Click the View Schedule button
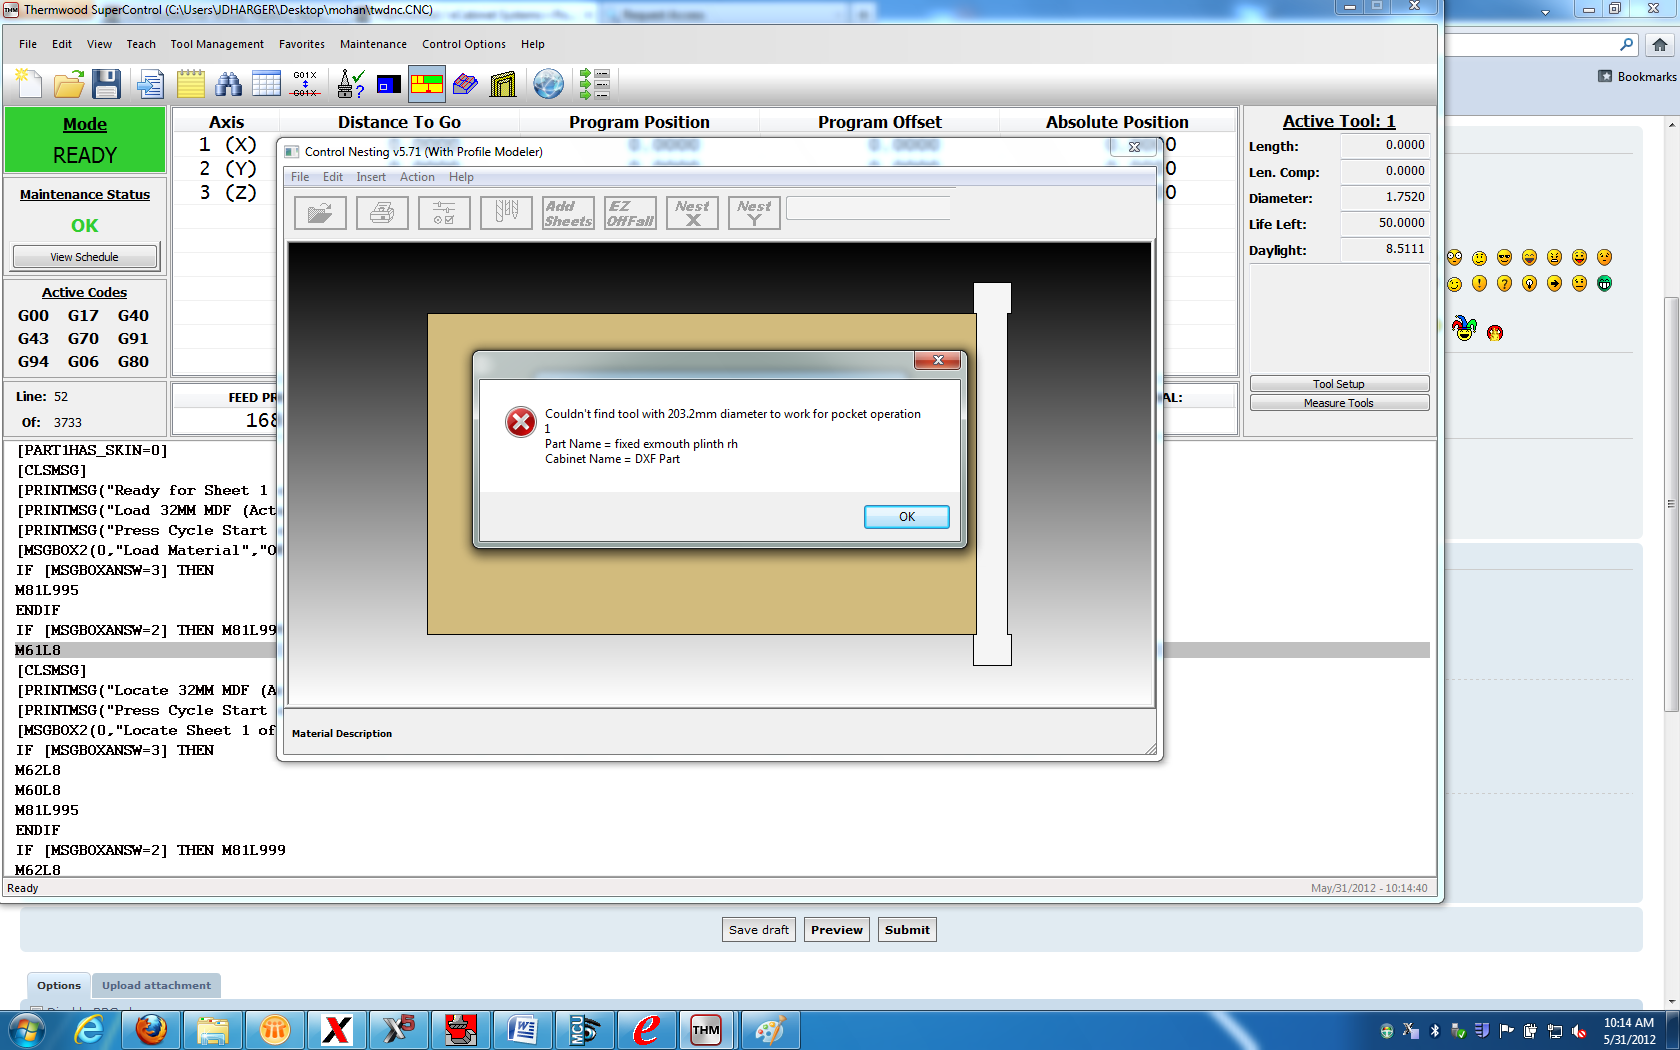This screenshot has width=1680, height=1050. pyautogui.click(x=85, y=257)
